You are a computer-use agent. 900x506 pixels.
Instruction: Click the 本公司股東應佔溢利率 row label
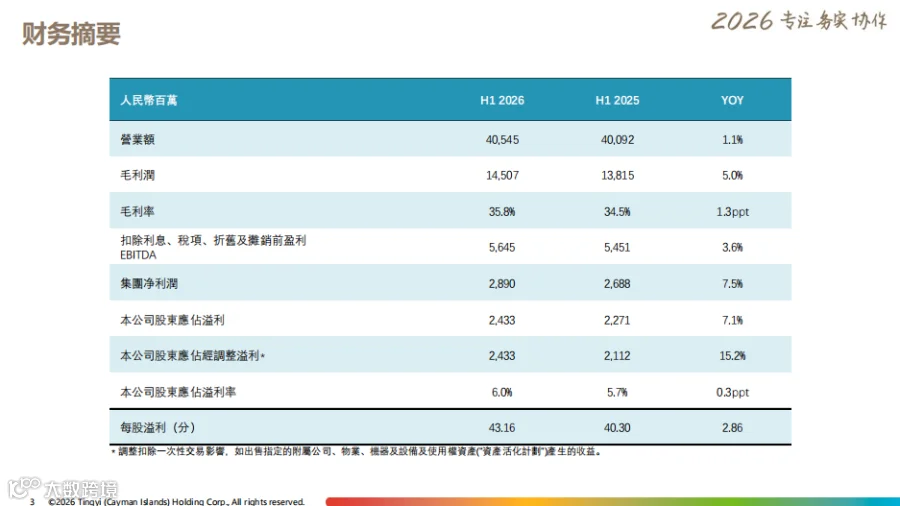pyautogui.click(x=178, y=392)
